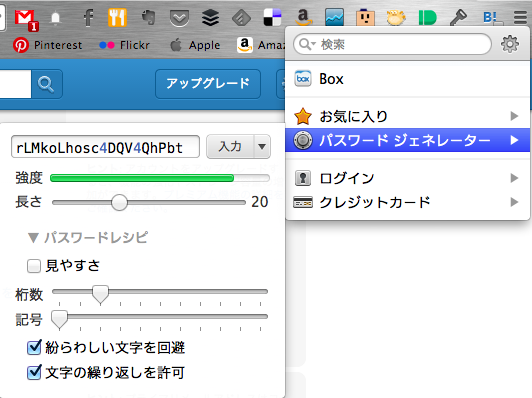Viewport: 532px width, 398px height.
Task: Click the 入力 fill button
Action: [230, 147]
